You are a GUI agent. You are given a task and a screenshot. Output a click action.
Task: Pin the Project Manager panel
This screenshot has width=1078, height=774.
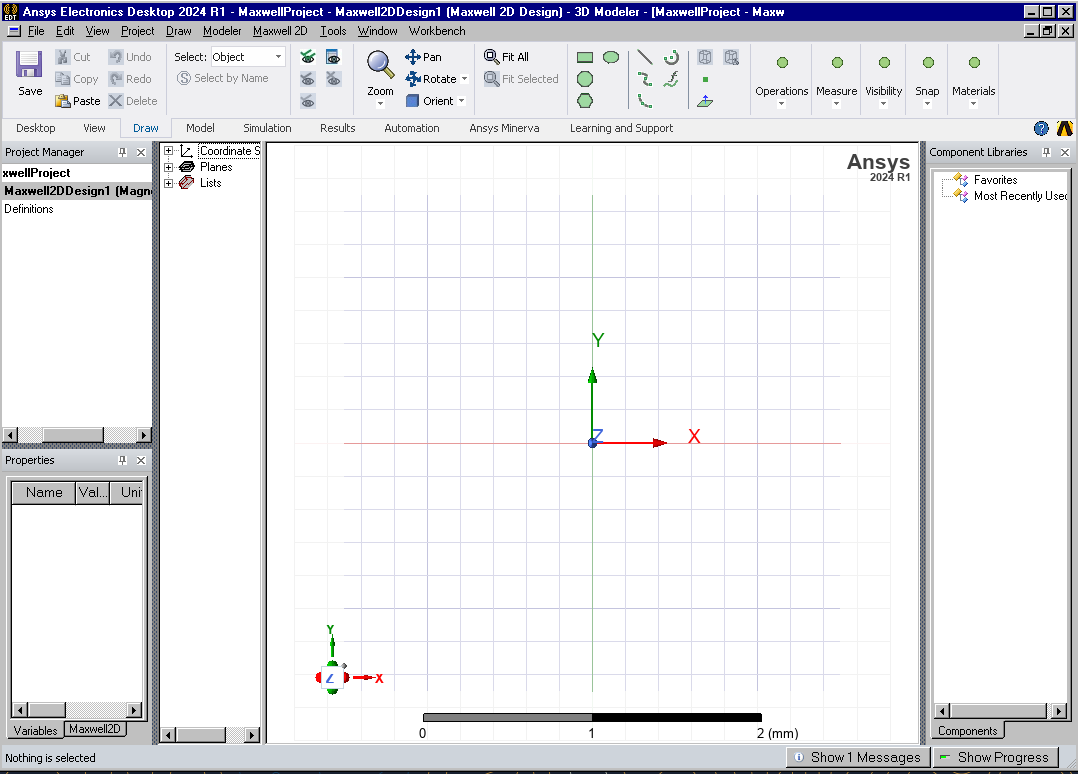(x=123, y=152)
